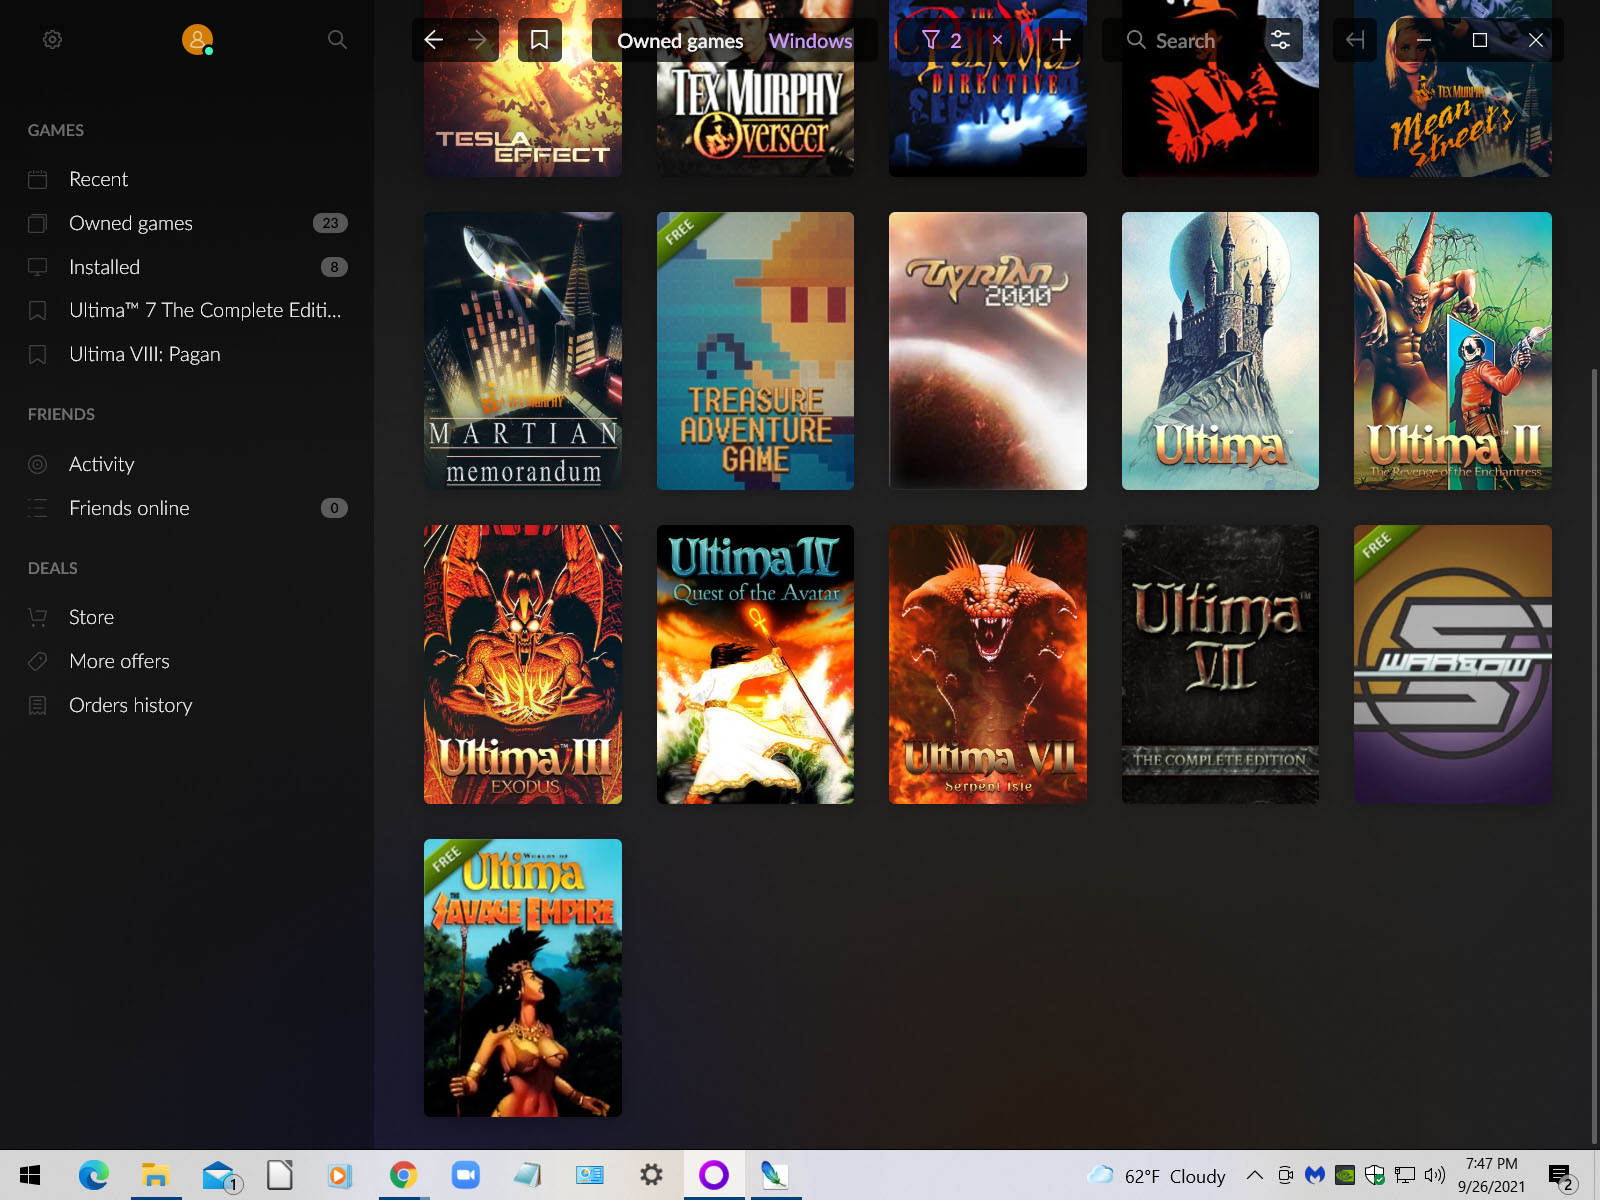
Task: Select the Owned games title tab
Action: 680,41
